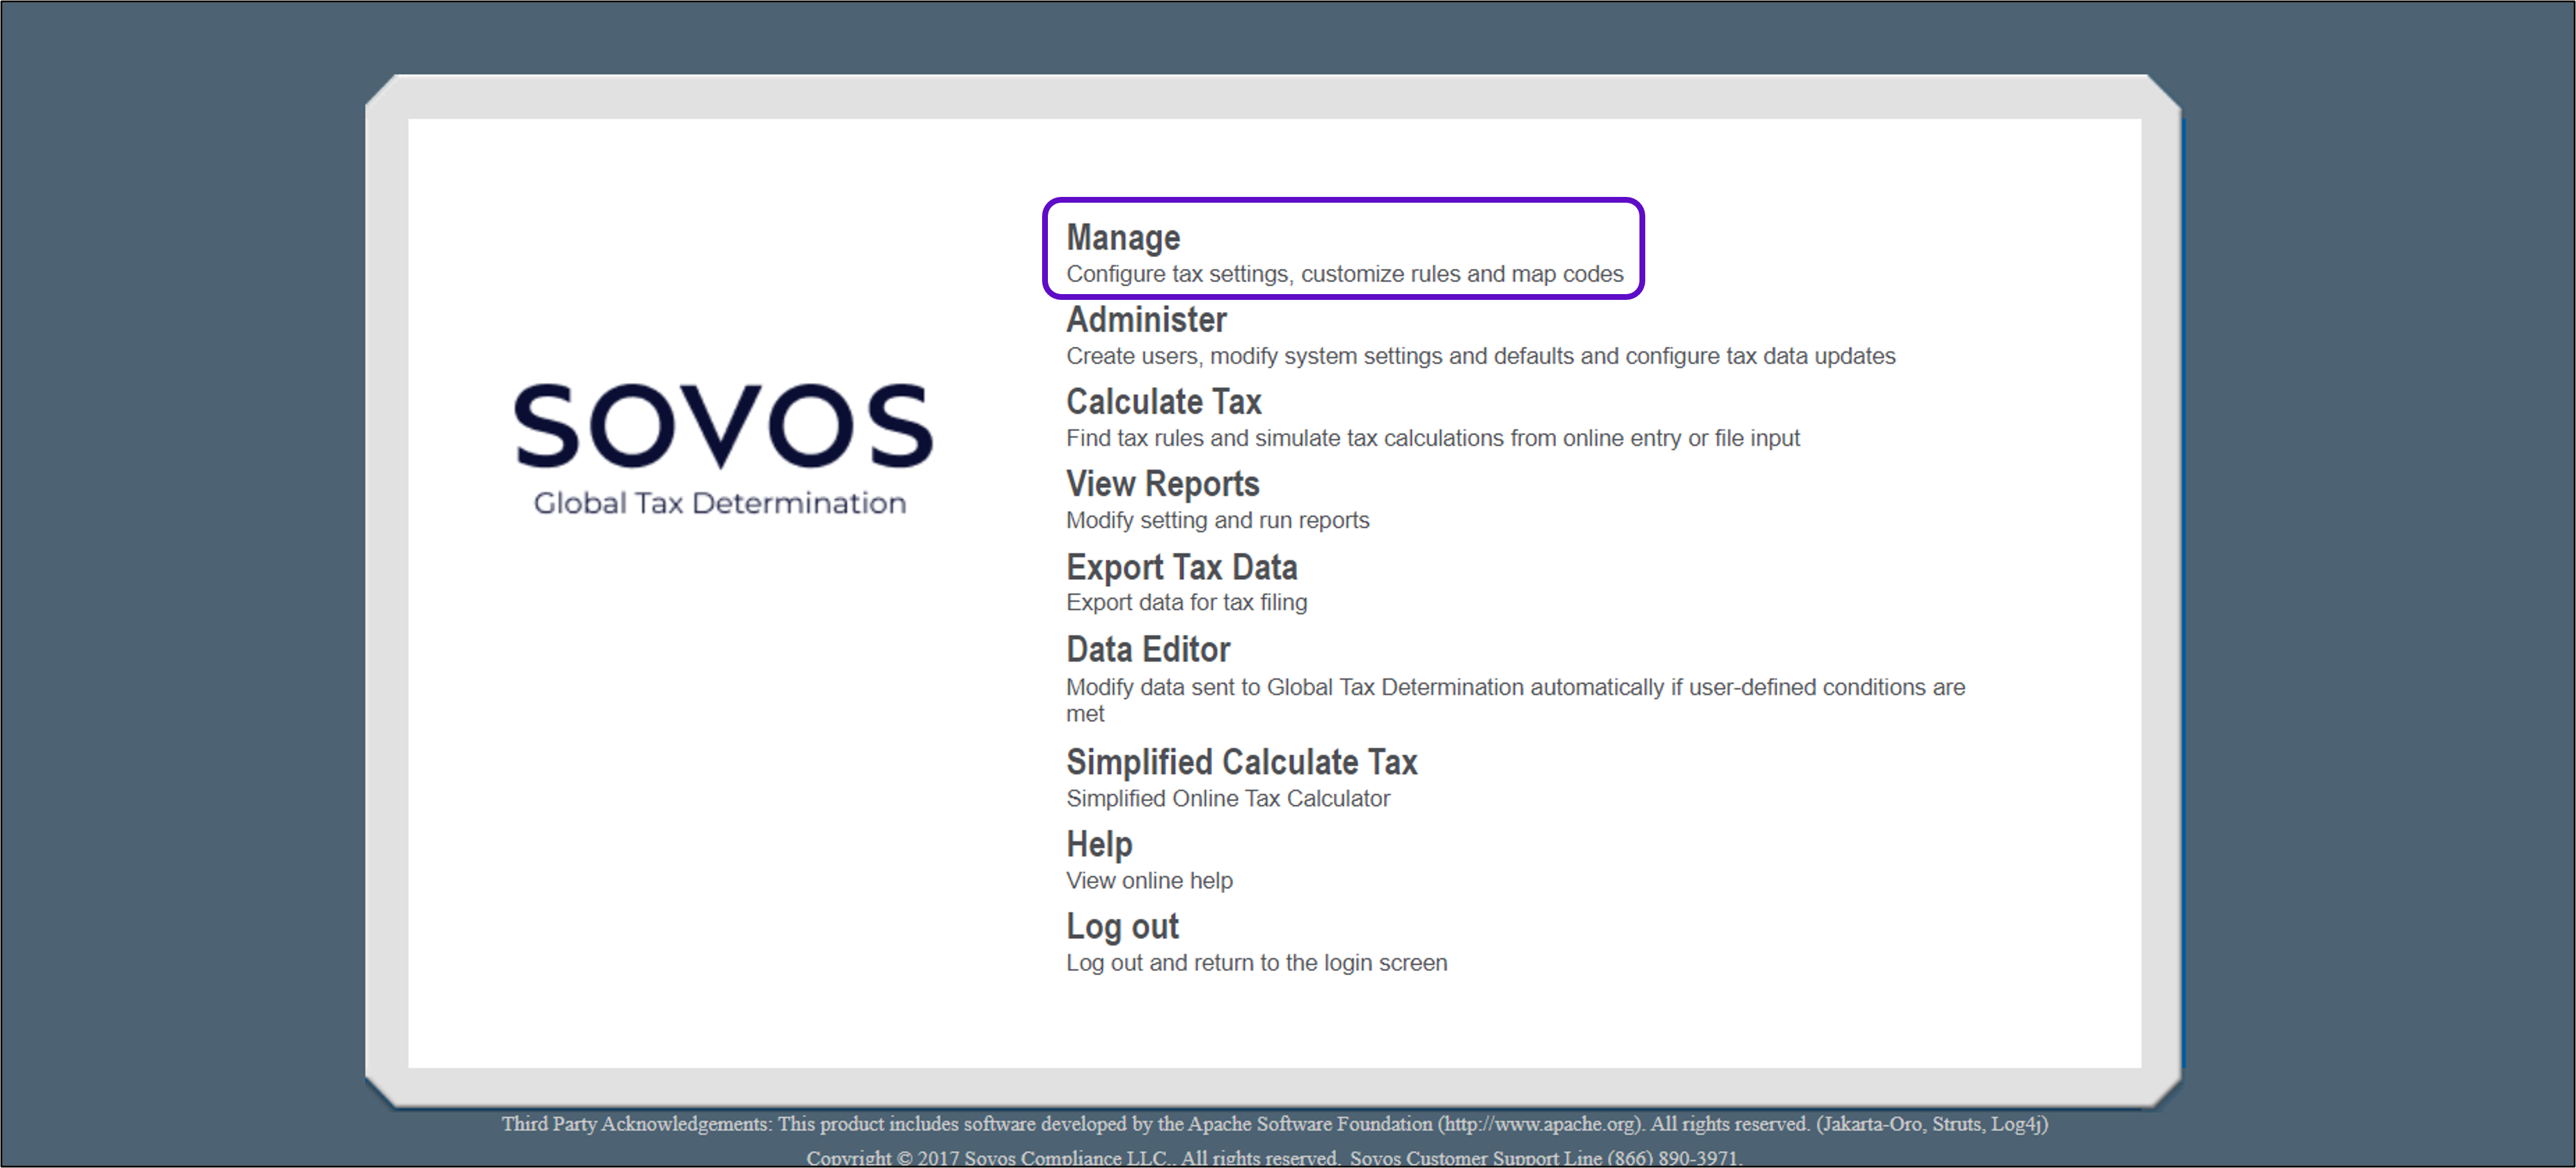Open Simplified Calculate Tax

point(1241,762)
